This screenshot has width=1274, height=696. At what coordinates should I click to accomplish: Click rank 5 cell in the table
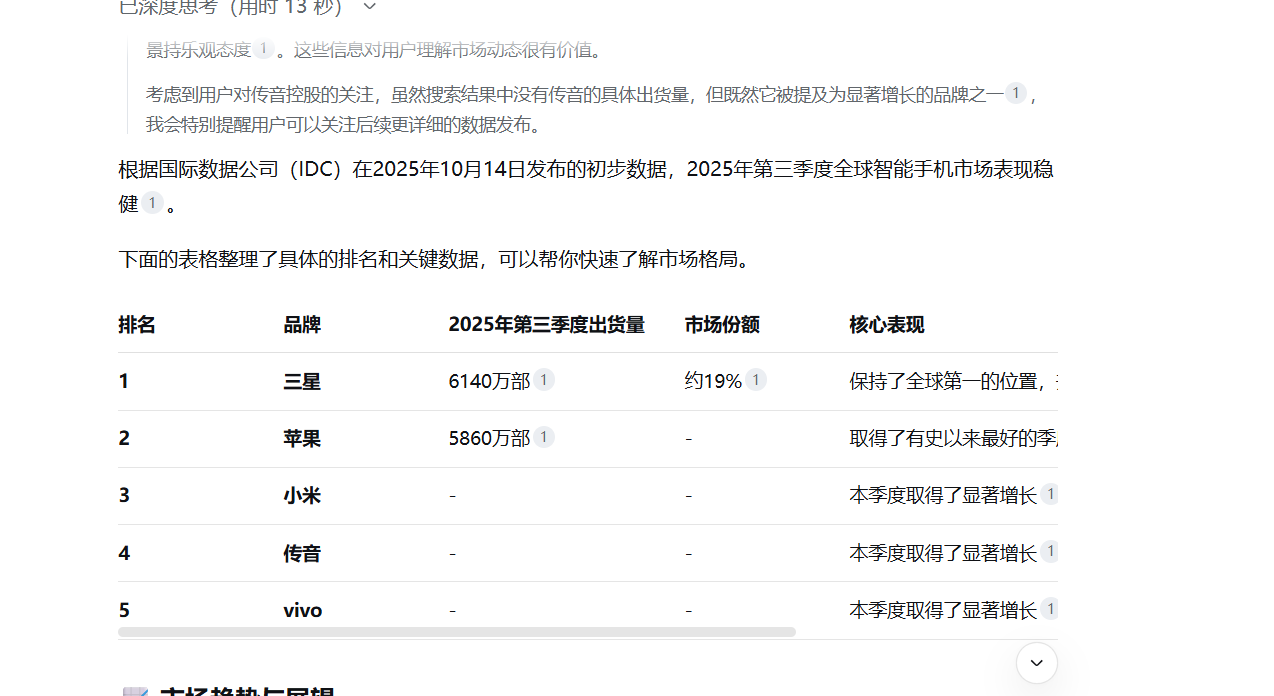(124, 610)
